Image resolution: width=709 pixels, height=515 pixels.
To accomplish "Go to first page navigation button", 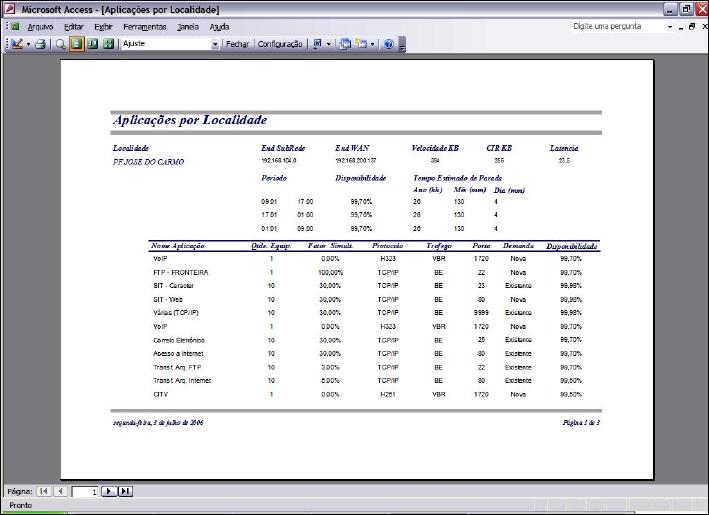I will 44,491.
